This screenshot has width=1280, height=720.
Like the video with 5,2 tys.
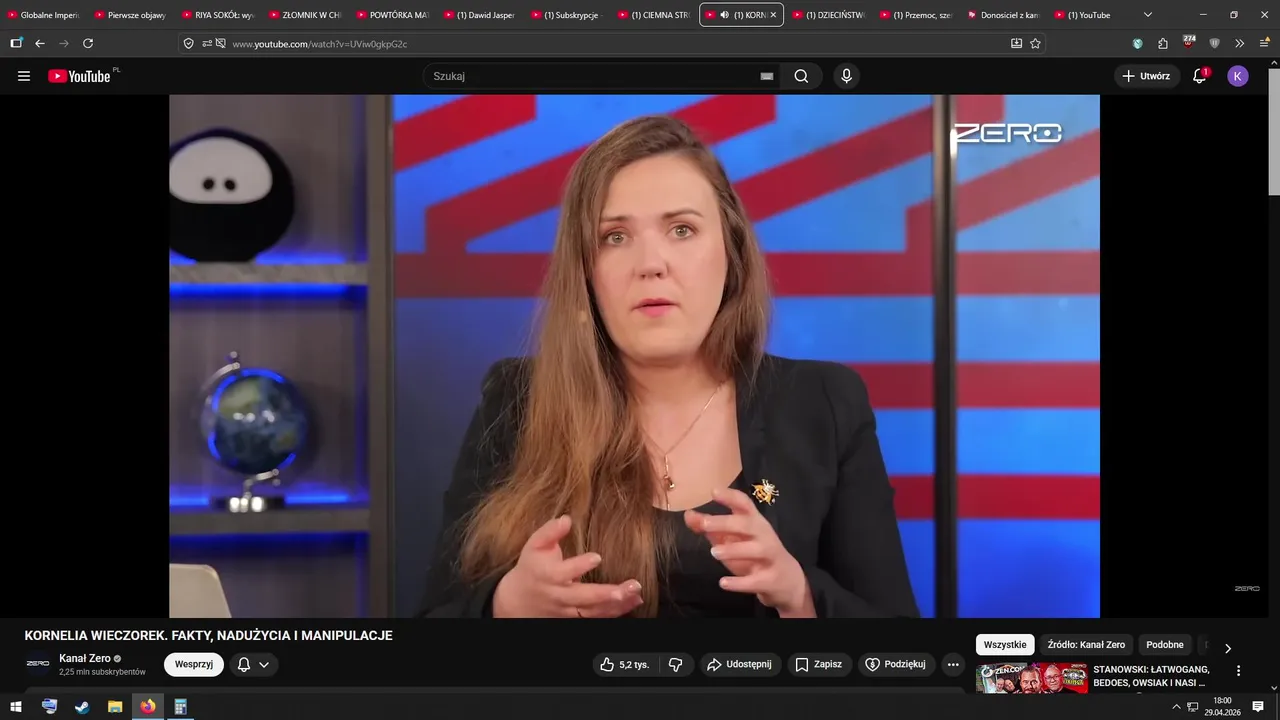coord(625,664)
